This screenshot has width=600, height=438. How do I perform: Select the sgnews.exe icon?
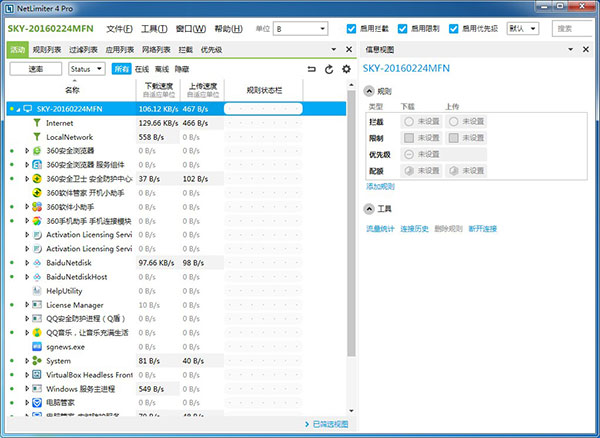coord(37,346)
